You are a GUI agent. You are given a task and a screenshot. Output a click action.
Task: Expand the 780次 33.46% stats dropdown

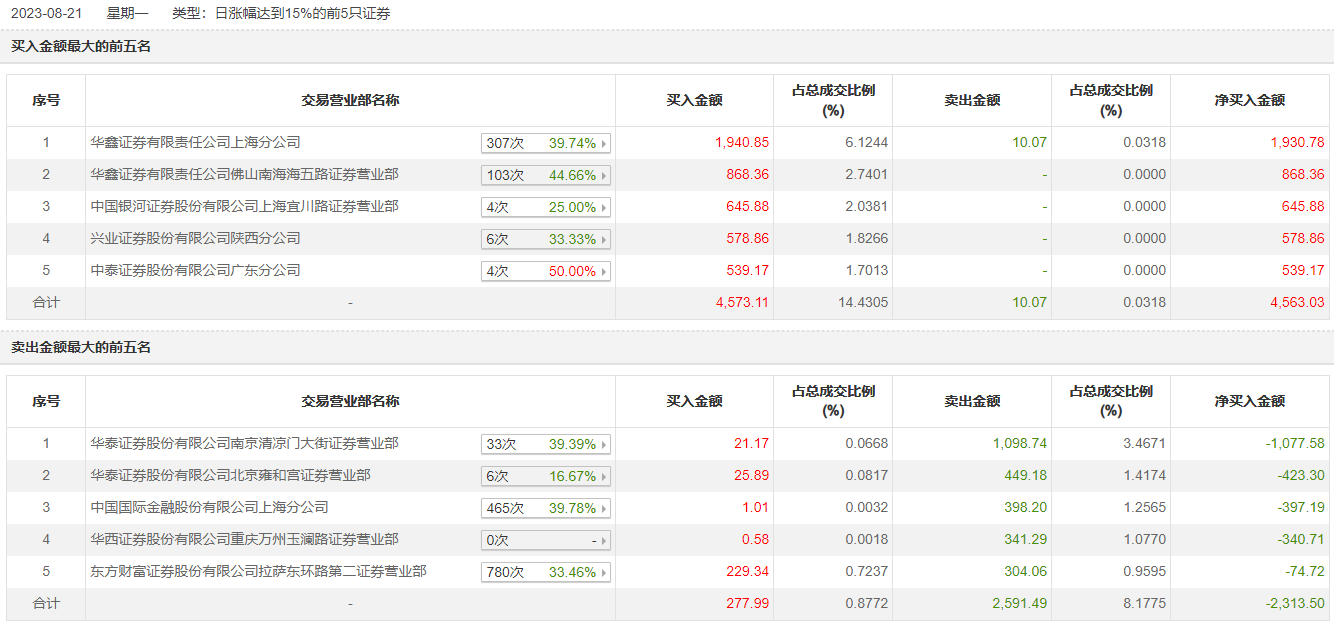(x=546, y=572)
